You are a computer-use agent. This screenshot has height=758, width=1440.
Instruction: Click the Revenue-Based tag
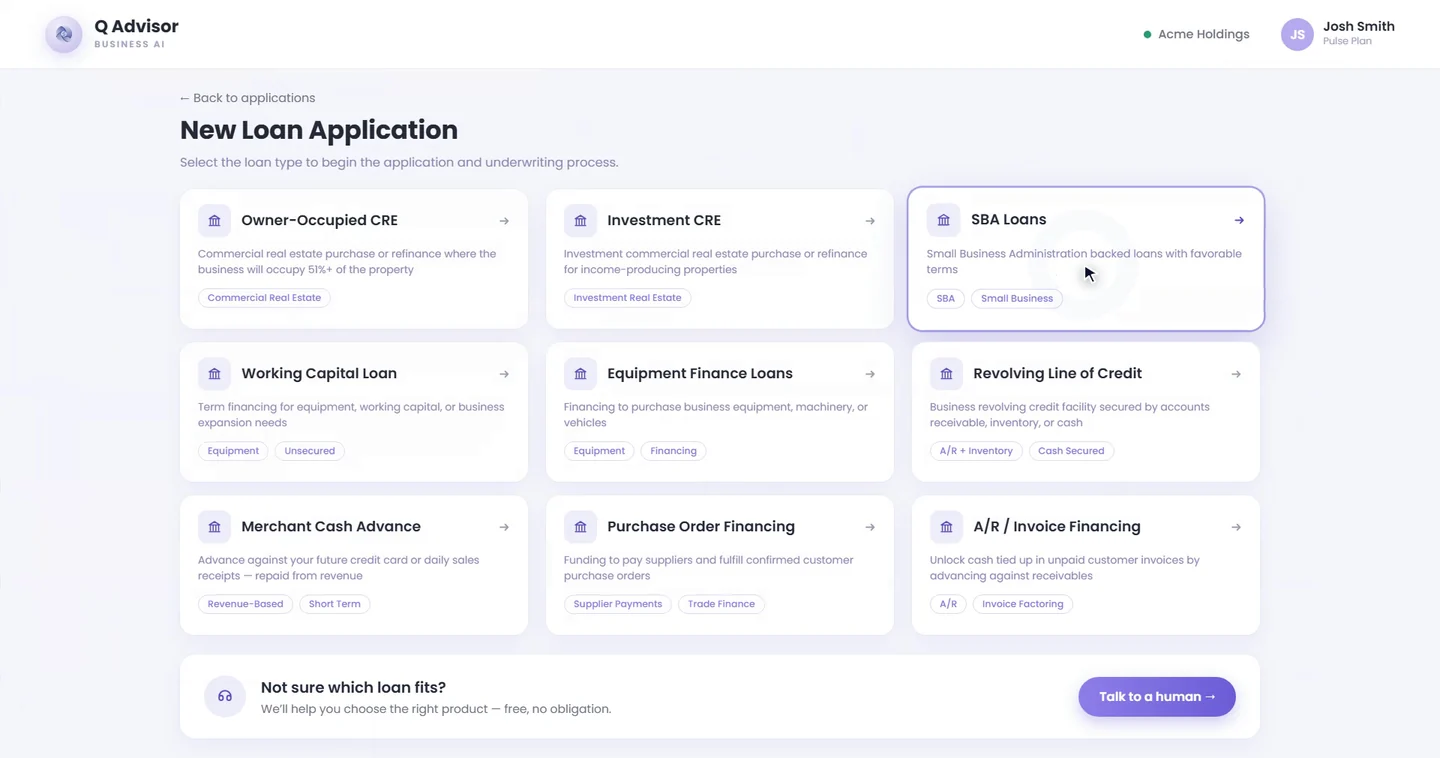(245, 604)
